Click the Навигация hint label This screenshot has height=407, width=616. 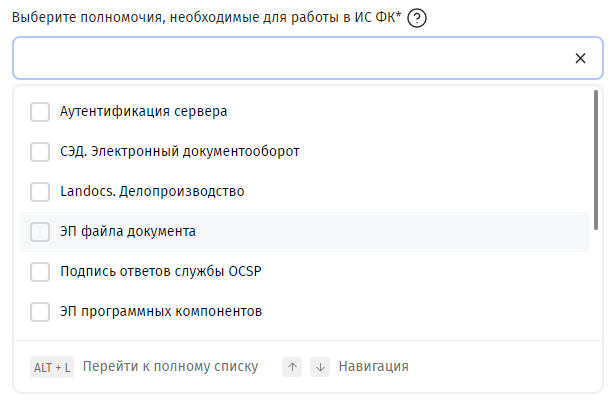tap(374, 367)
